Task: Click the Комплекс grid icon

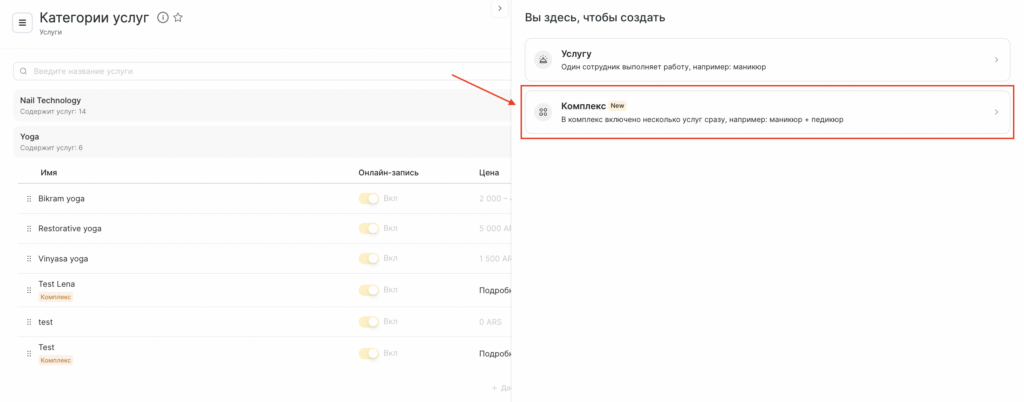Action: coord(543,112)
